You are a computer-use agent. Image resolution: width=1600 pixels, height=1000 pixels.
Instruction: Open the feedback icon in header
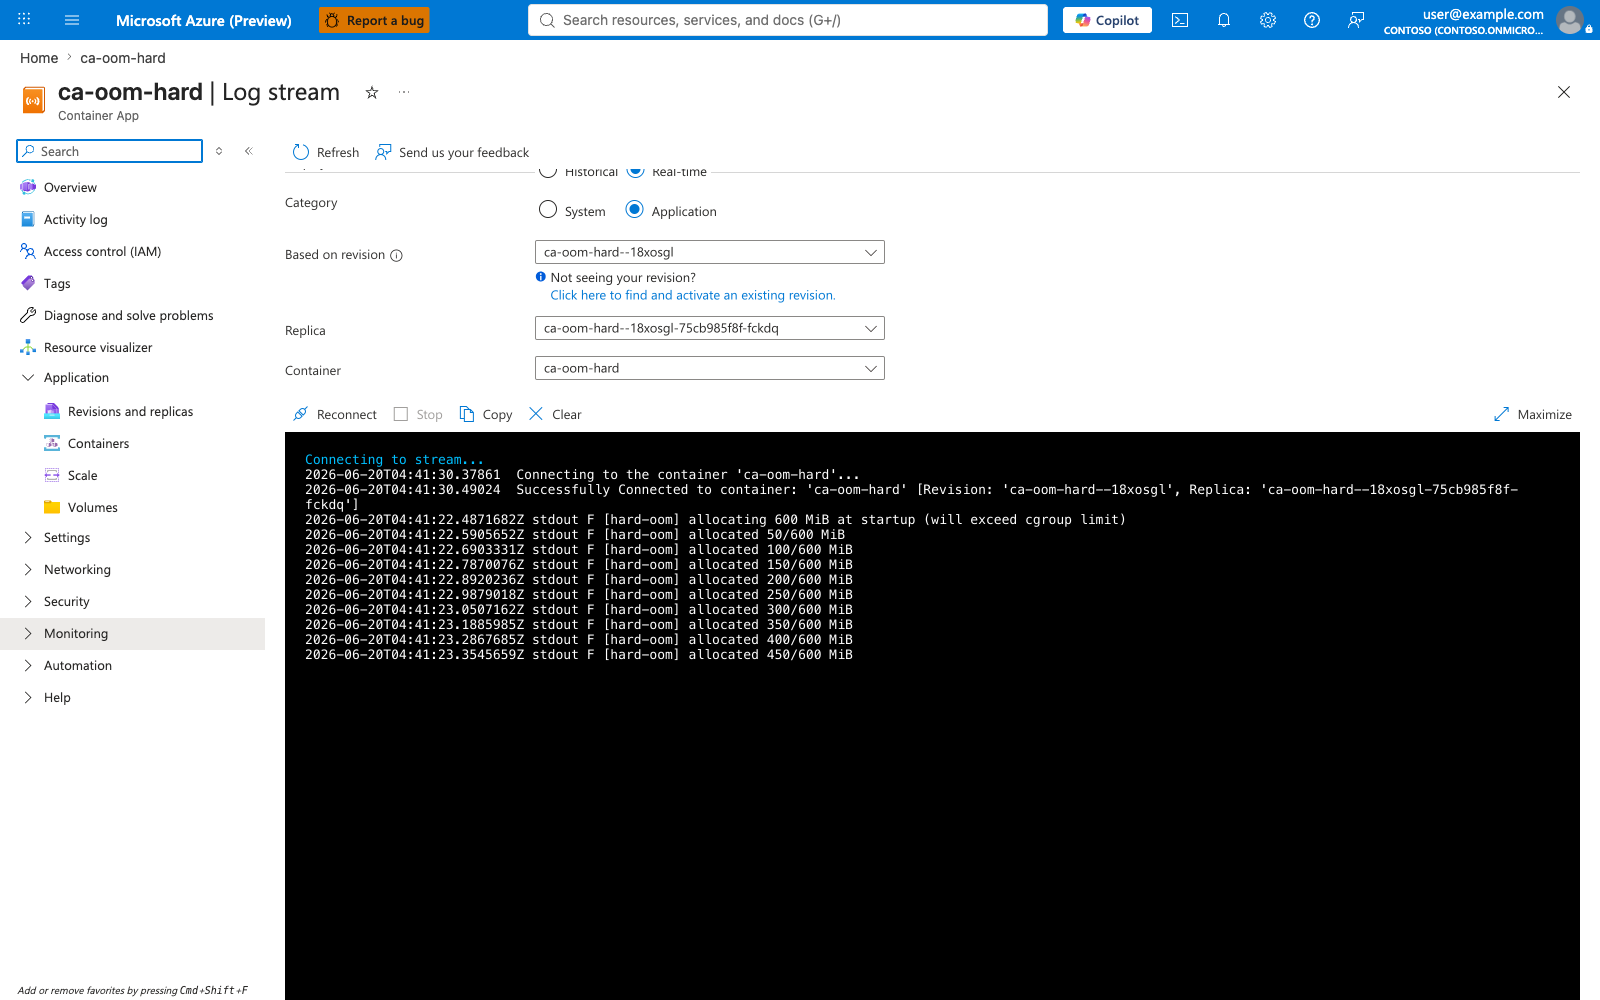pos(1356,20)
